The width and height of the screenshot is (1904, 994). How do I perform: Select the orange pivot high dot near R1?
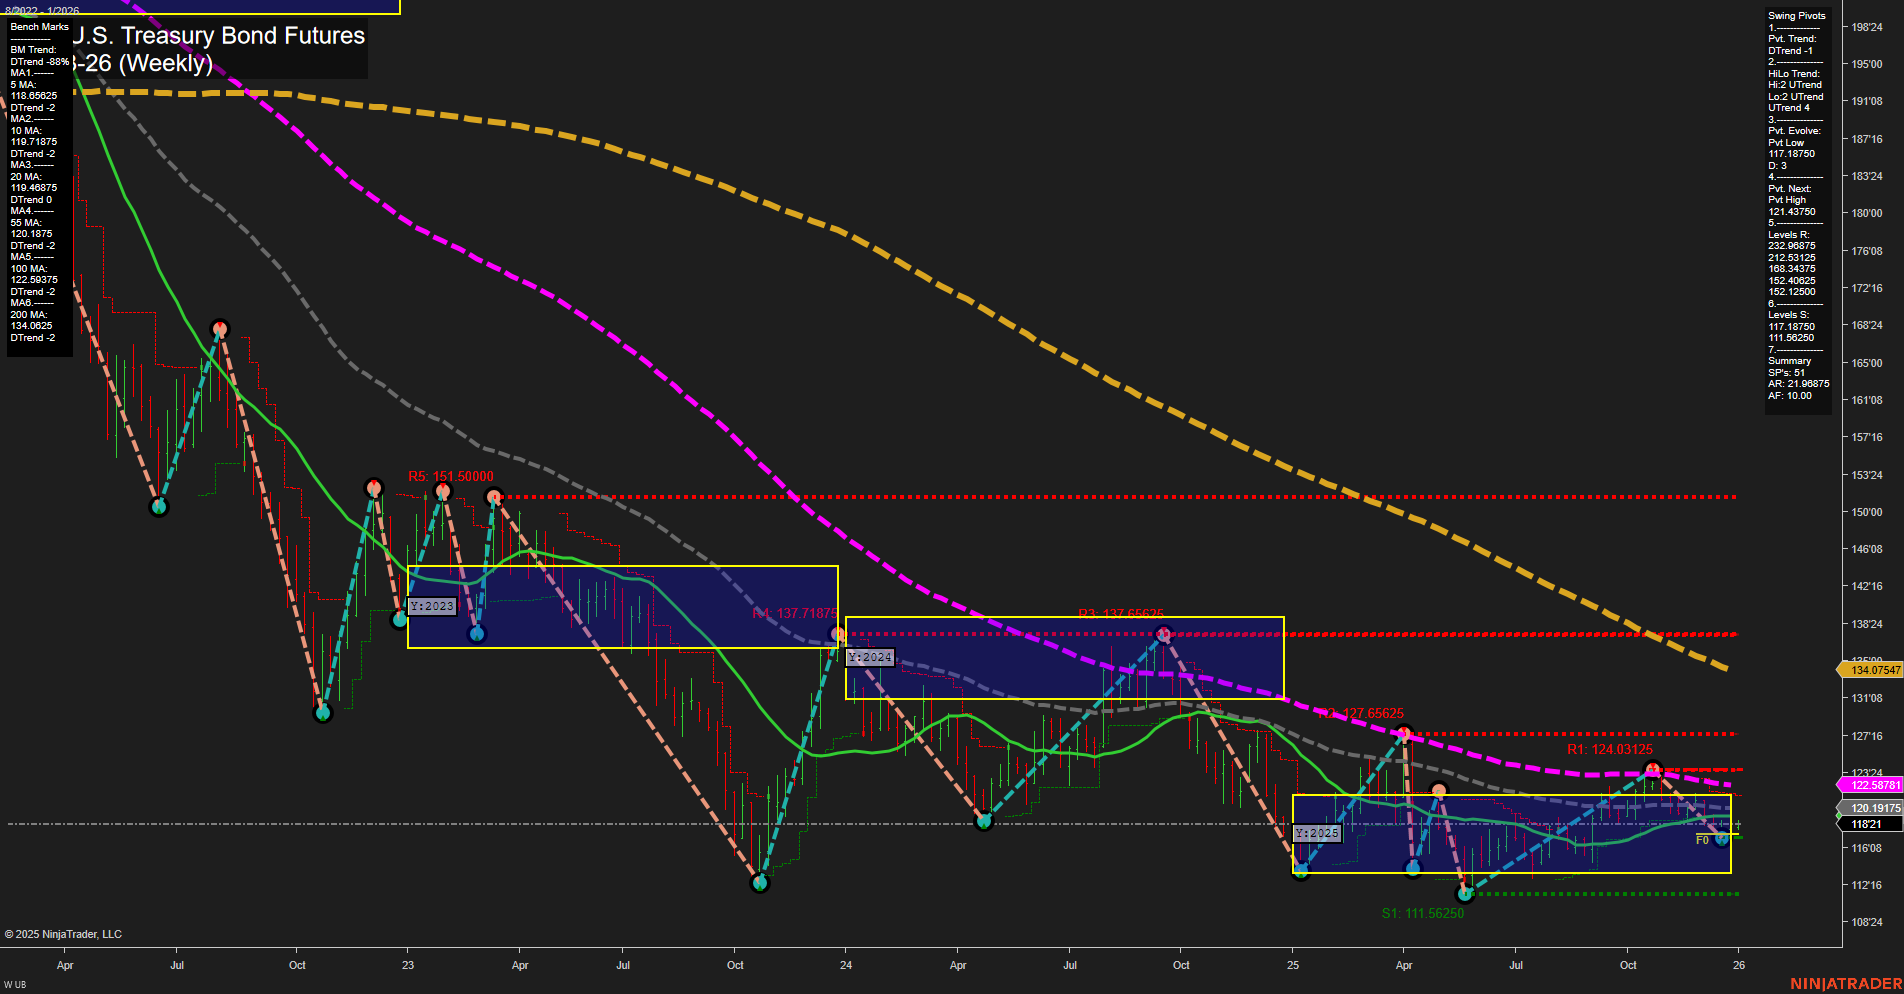[x=1651, y=768]
